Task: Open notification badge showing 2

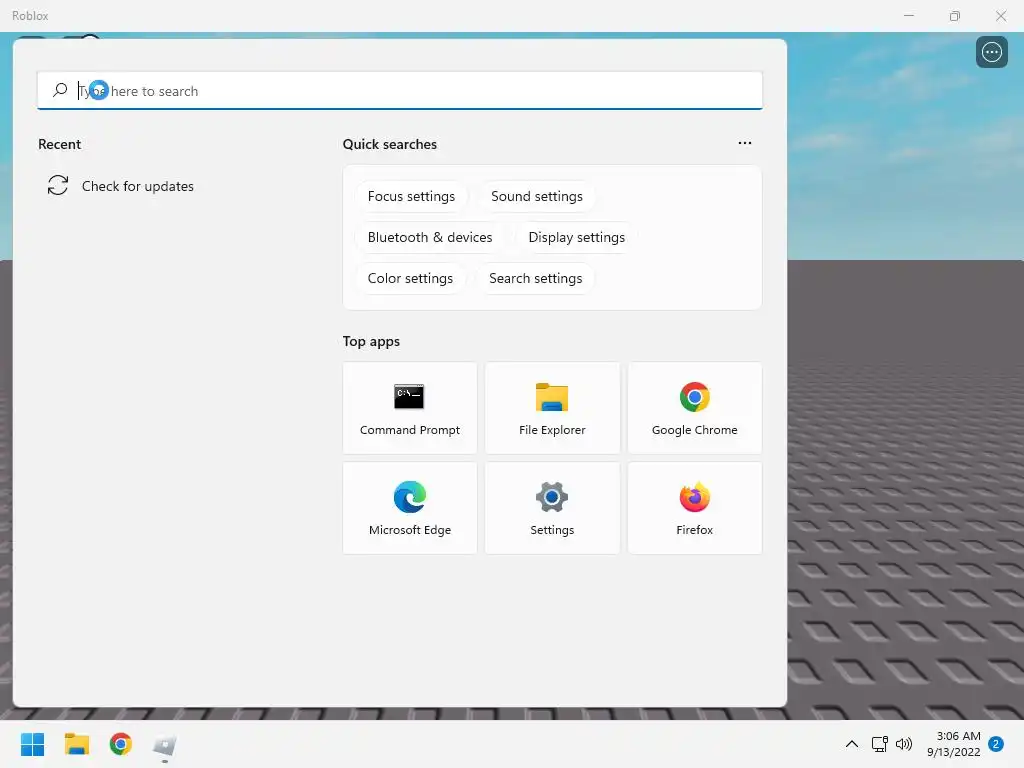Action: 996,744
